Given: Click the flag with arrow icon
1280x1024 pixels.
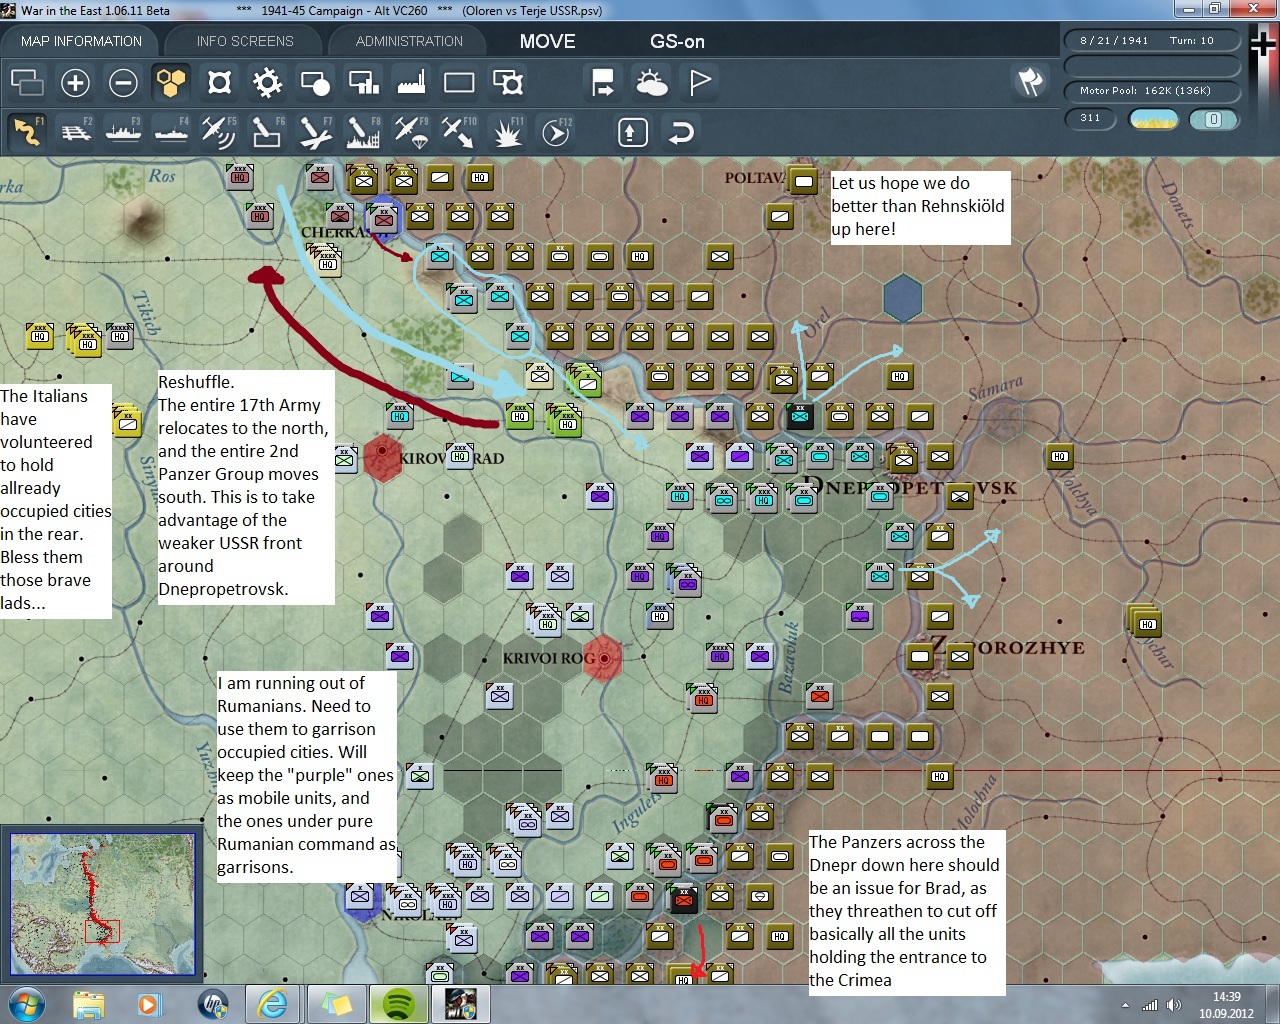Looking at the screenshot, I should [x=603, y=82].
